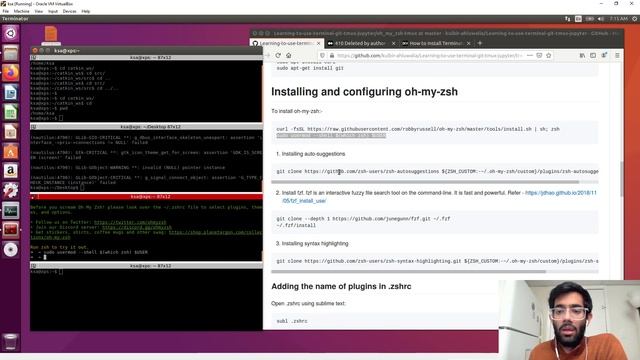Click the Twitter link in terminal output
This screenshot has height=360, width=640.
pos(130,222)
